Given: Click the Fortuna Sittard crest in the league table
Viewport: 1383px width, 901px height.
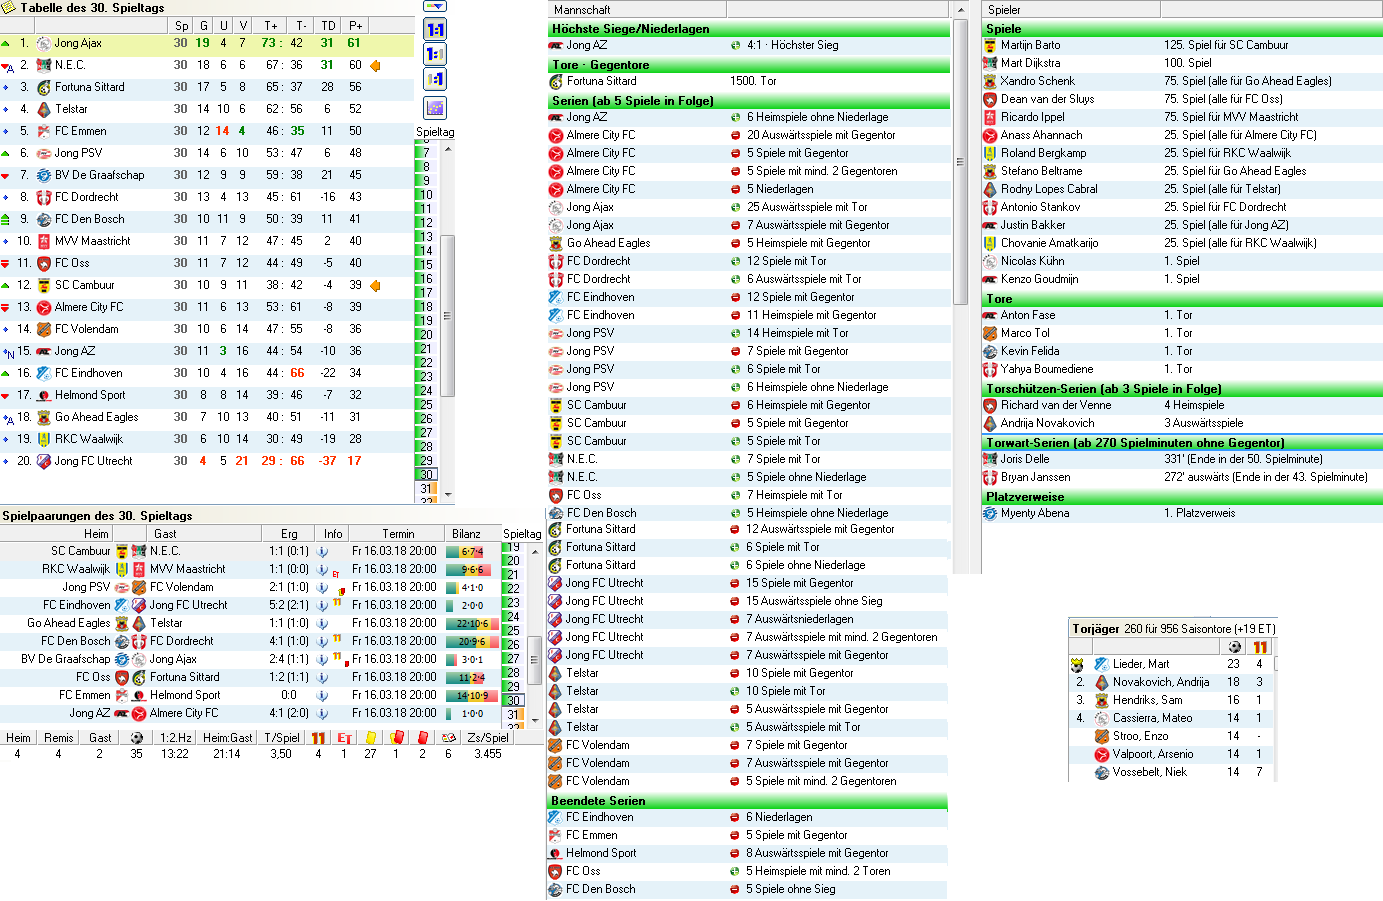Looking at the screenshot, I should (x=44, y=87).
